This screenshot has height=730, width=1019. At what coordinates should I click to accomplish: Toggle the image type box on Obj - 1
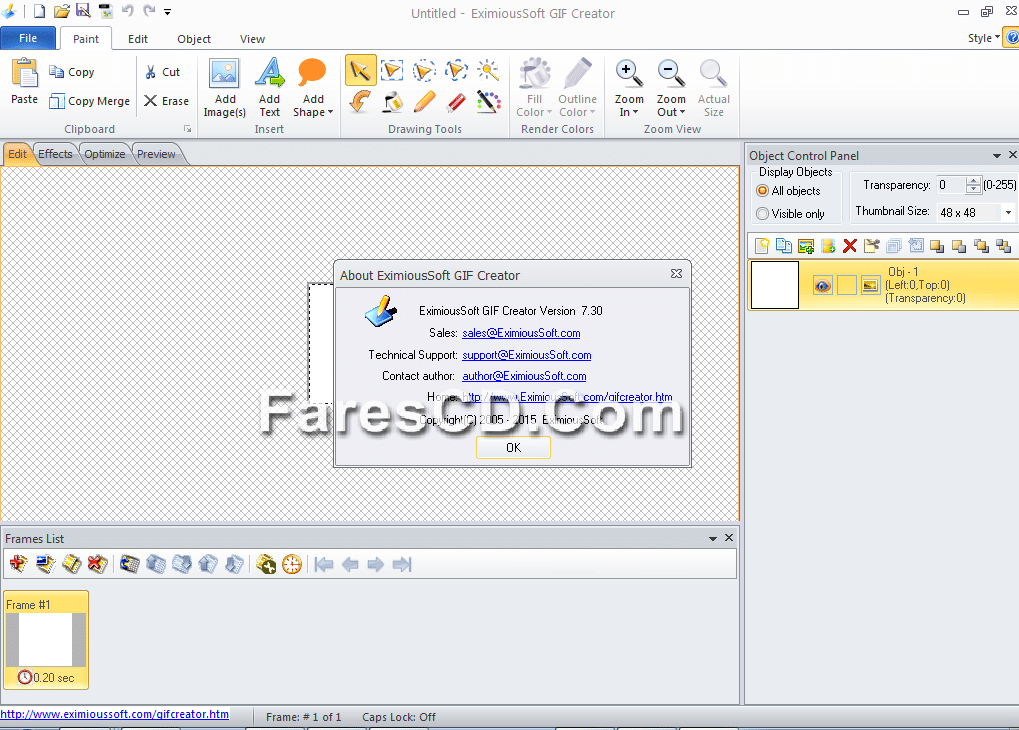click(x=870, y=285)
